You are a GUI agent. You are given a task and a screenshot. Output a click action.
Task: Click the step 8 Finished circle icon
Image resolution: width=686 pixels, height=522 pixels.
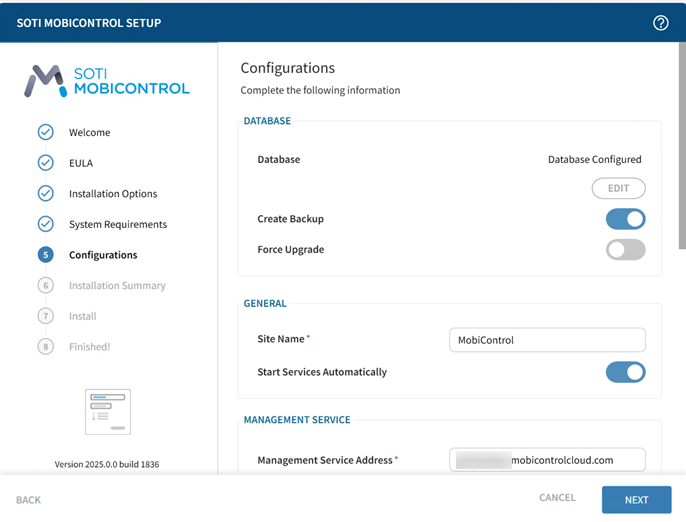click(x=45, y=347)
